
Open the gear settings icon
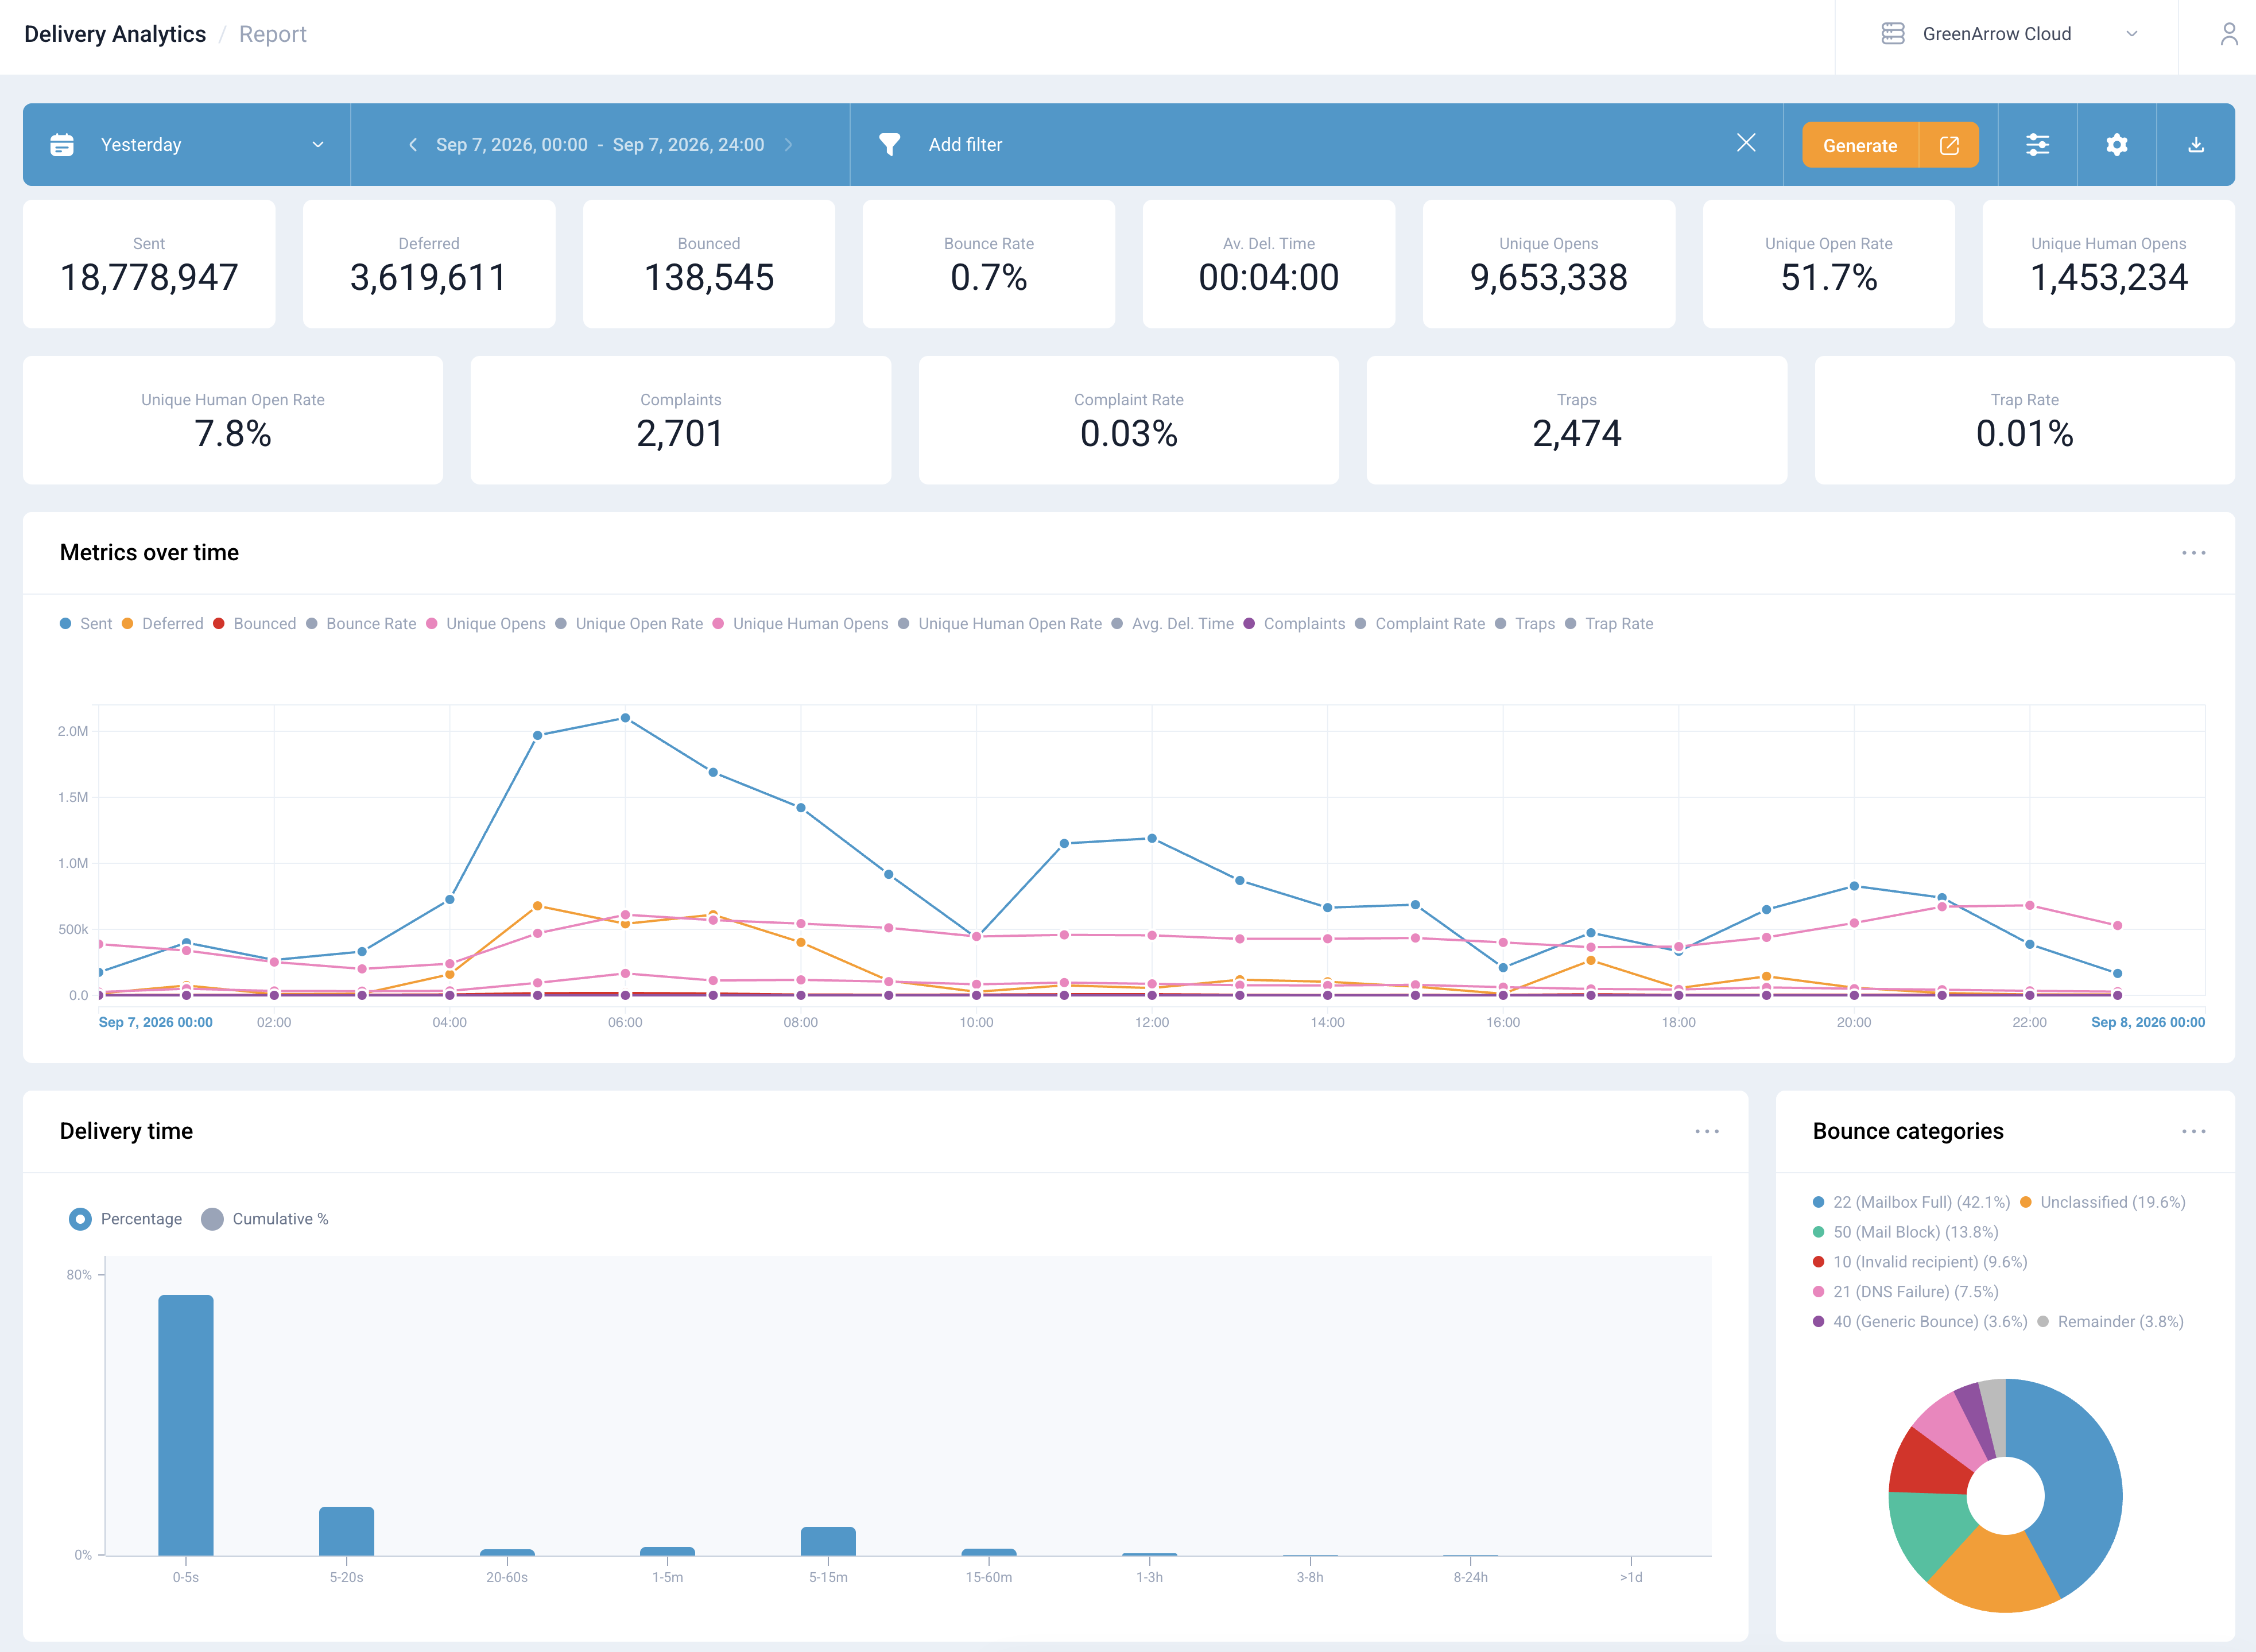point(2117,145)
